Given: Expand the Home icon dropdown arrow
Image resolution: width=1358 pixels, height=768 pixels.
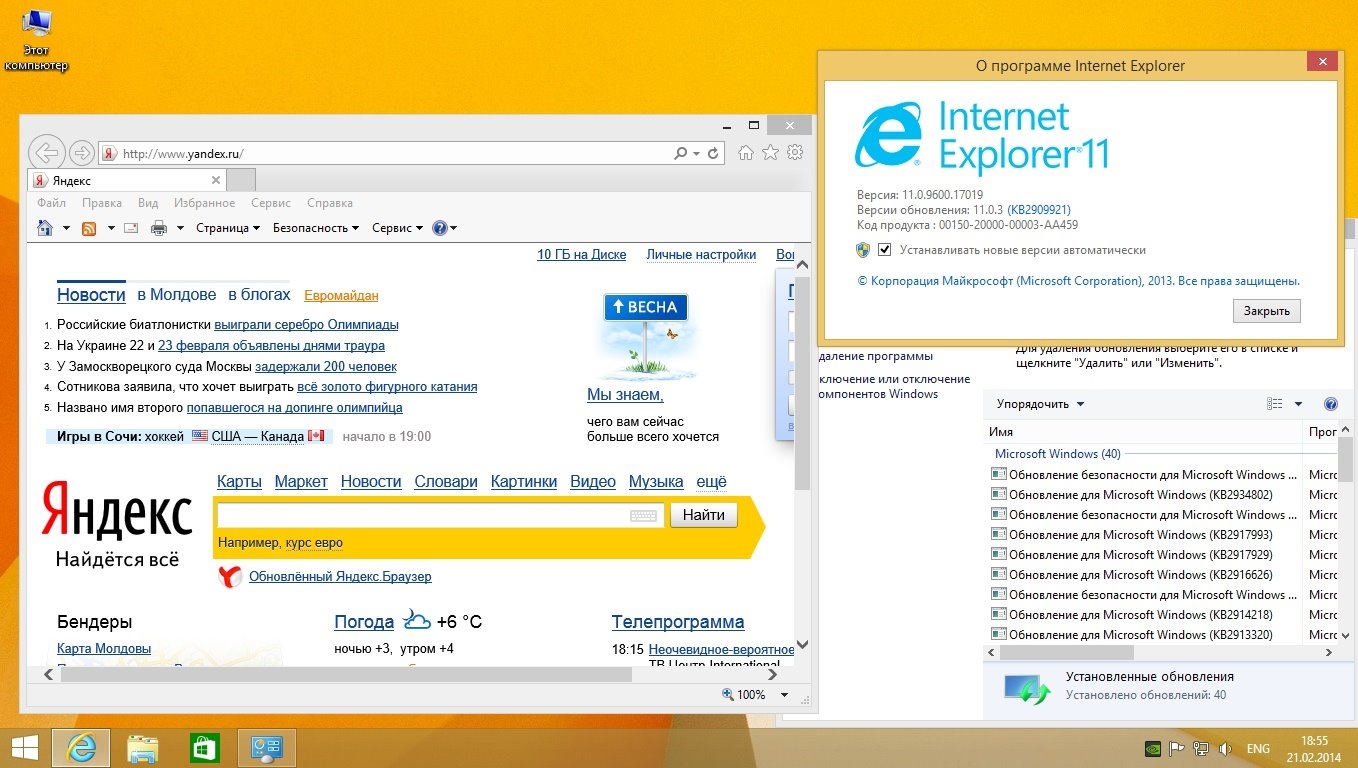Looking at the screenshot, I should click(66, 228).
